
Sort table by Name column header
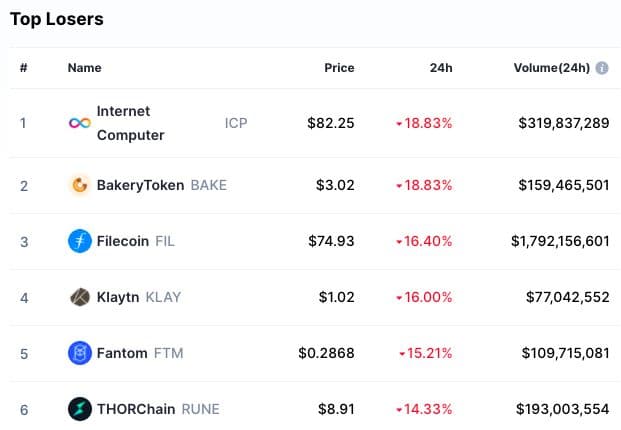click(84, 68)
